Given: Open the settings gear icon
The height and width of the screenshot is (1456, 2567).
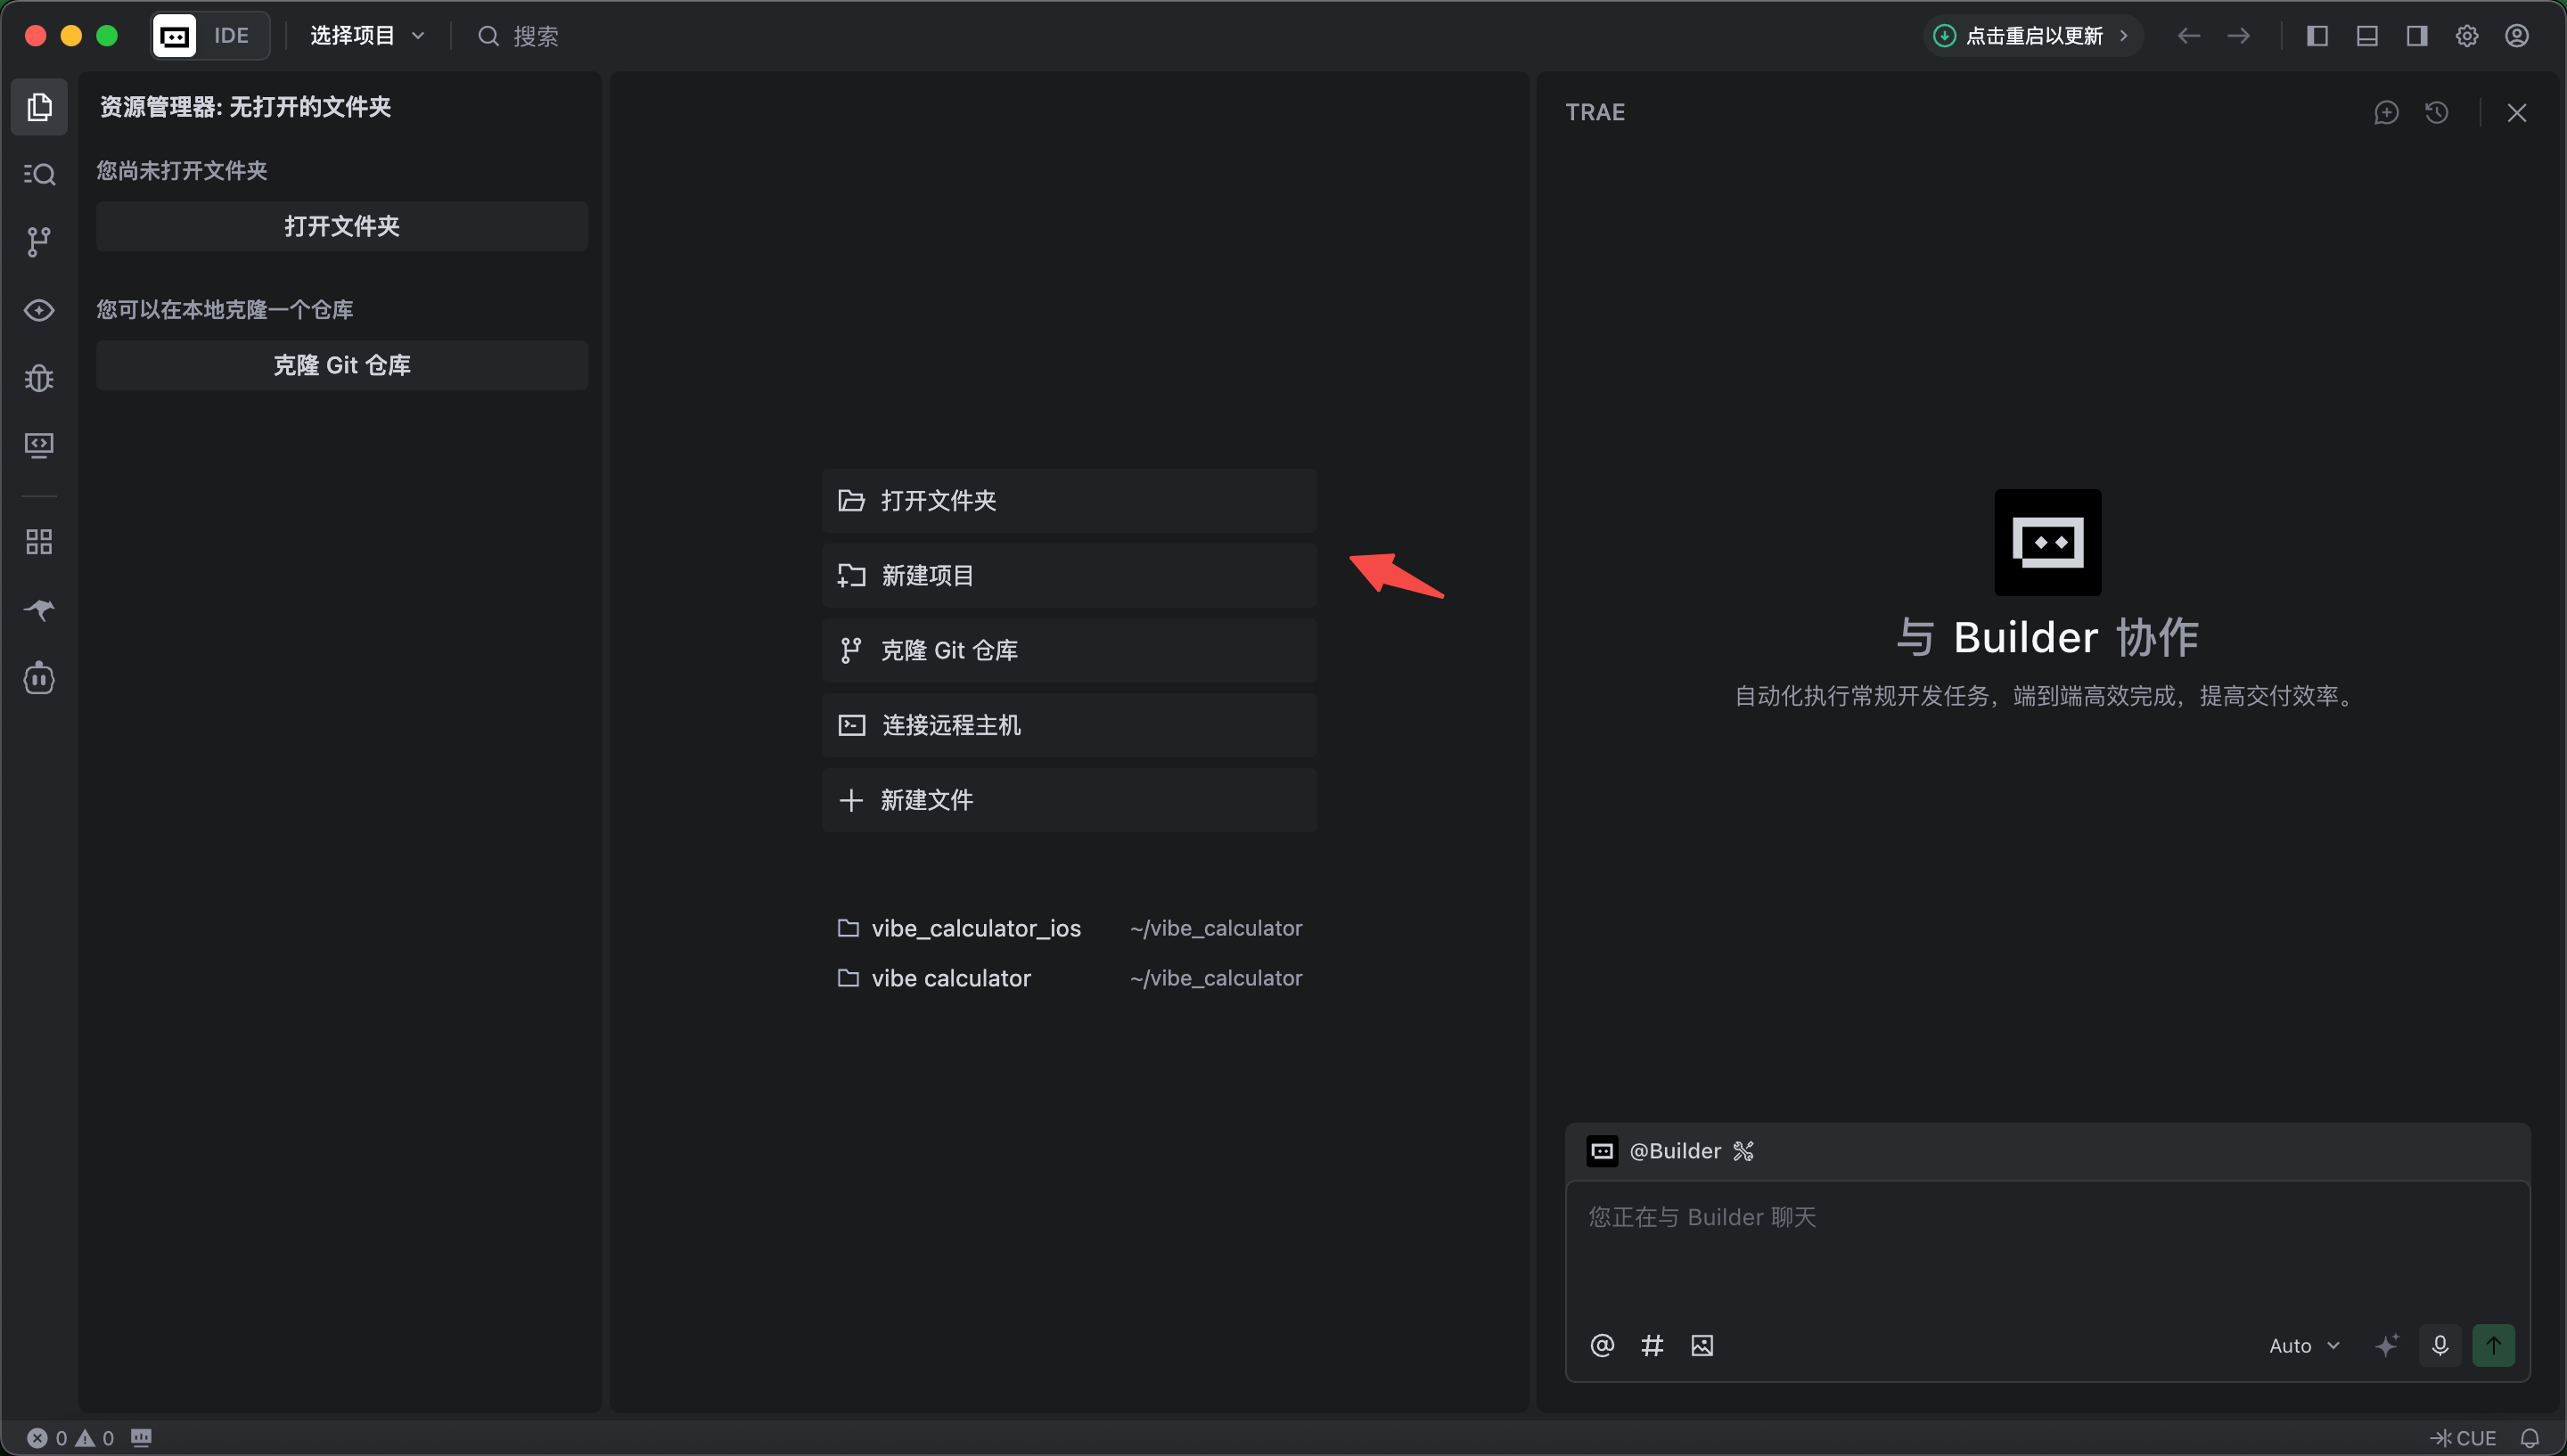Looking at the screenshot, I should coord(2467,36).
